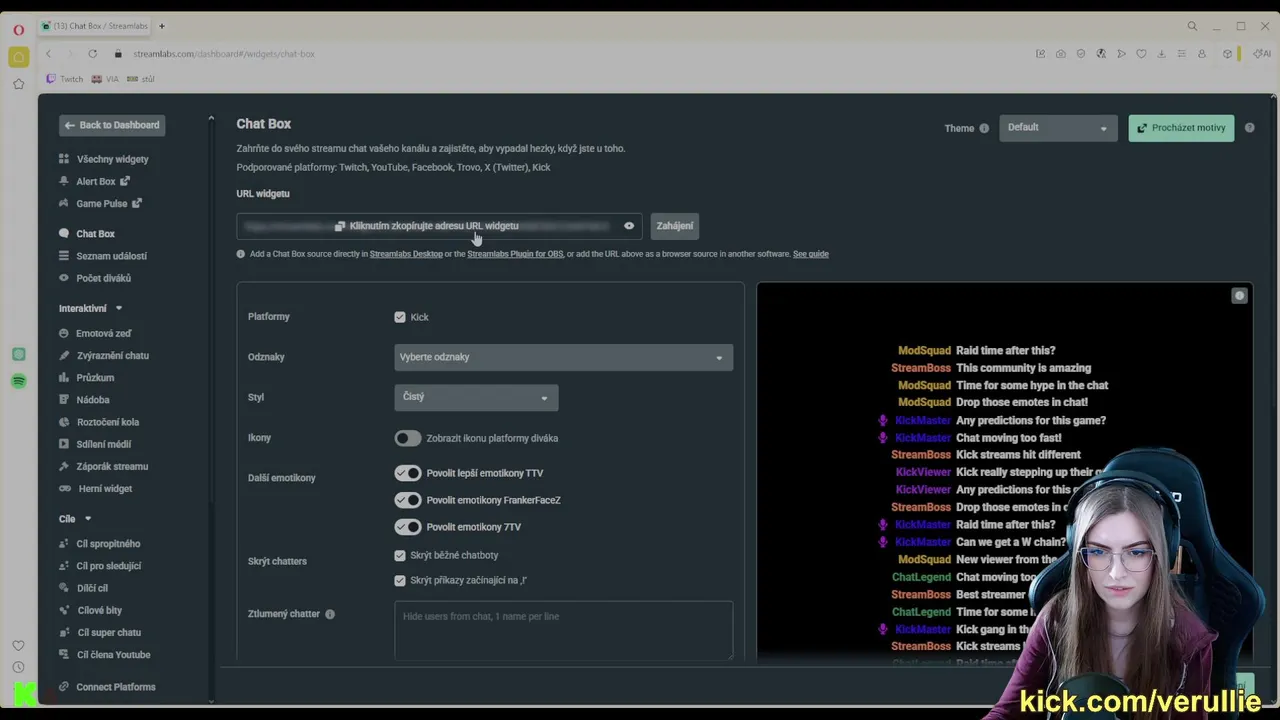Click the eye icon to reveal widget URL
The width and height of the screenshot is (1280, 720).
(x=629, y=226)
